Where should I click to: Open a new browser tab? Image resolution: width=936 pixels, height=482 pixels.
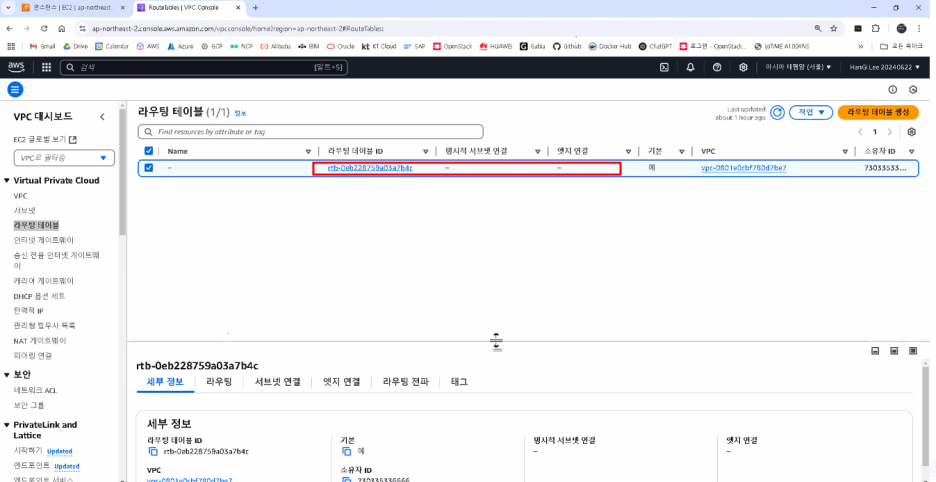tap(255, 8)
